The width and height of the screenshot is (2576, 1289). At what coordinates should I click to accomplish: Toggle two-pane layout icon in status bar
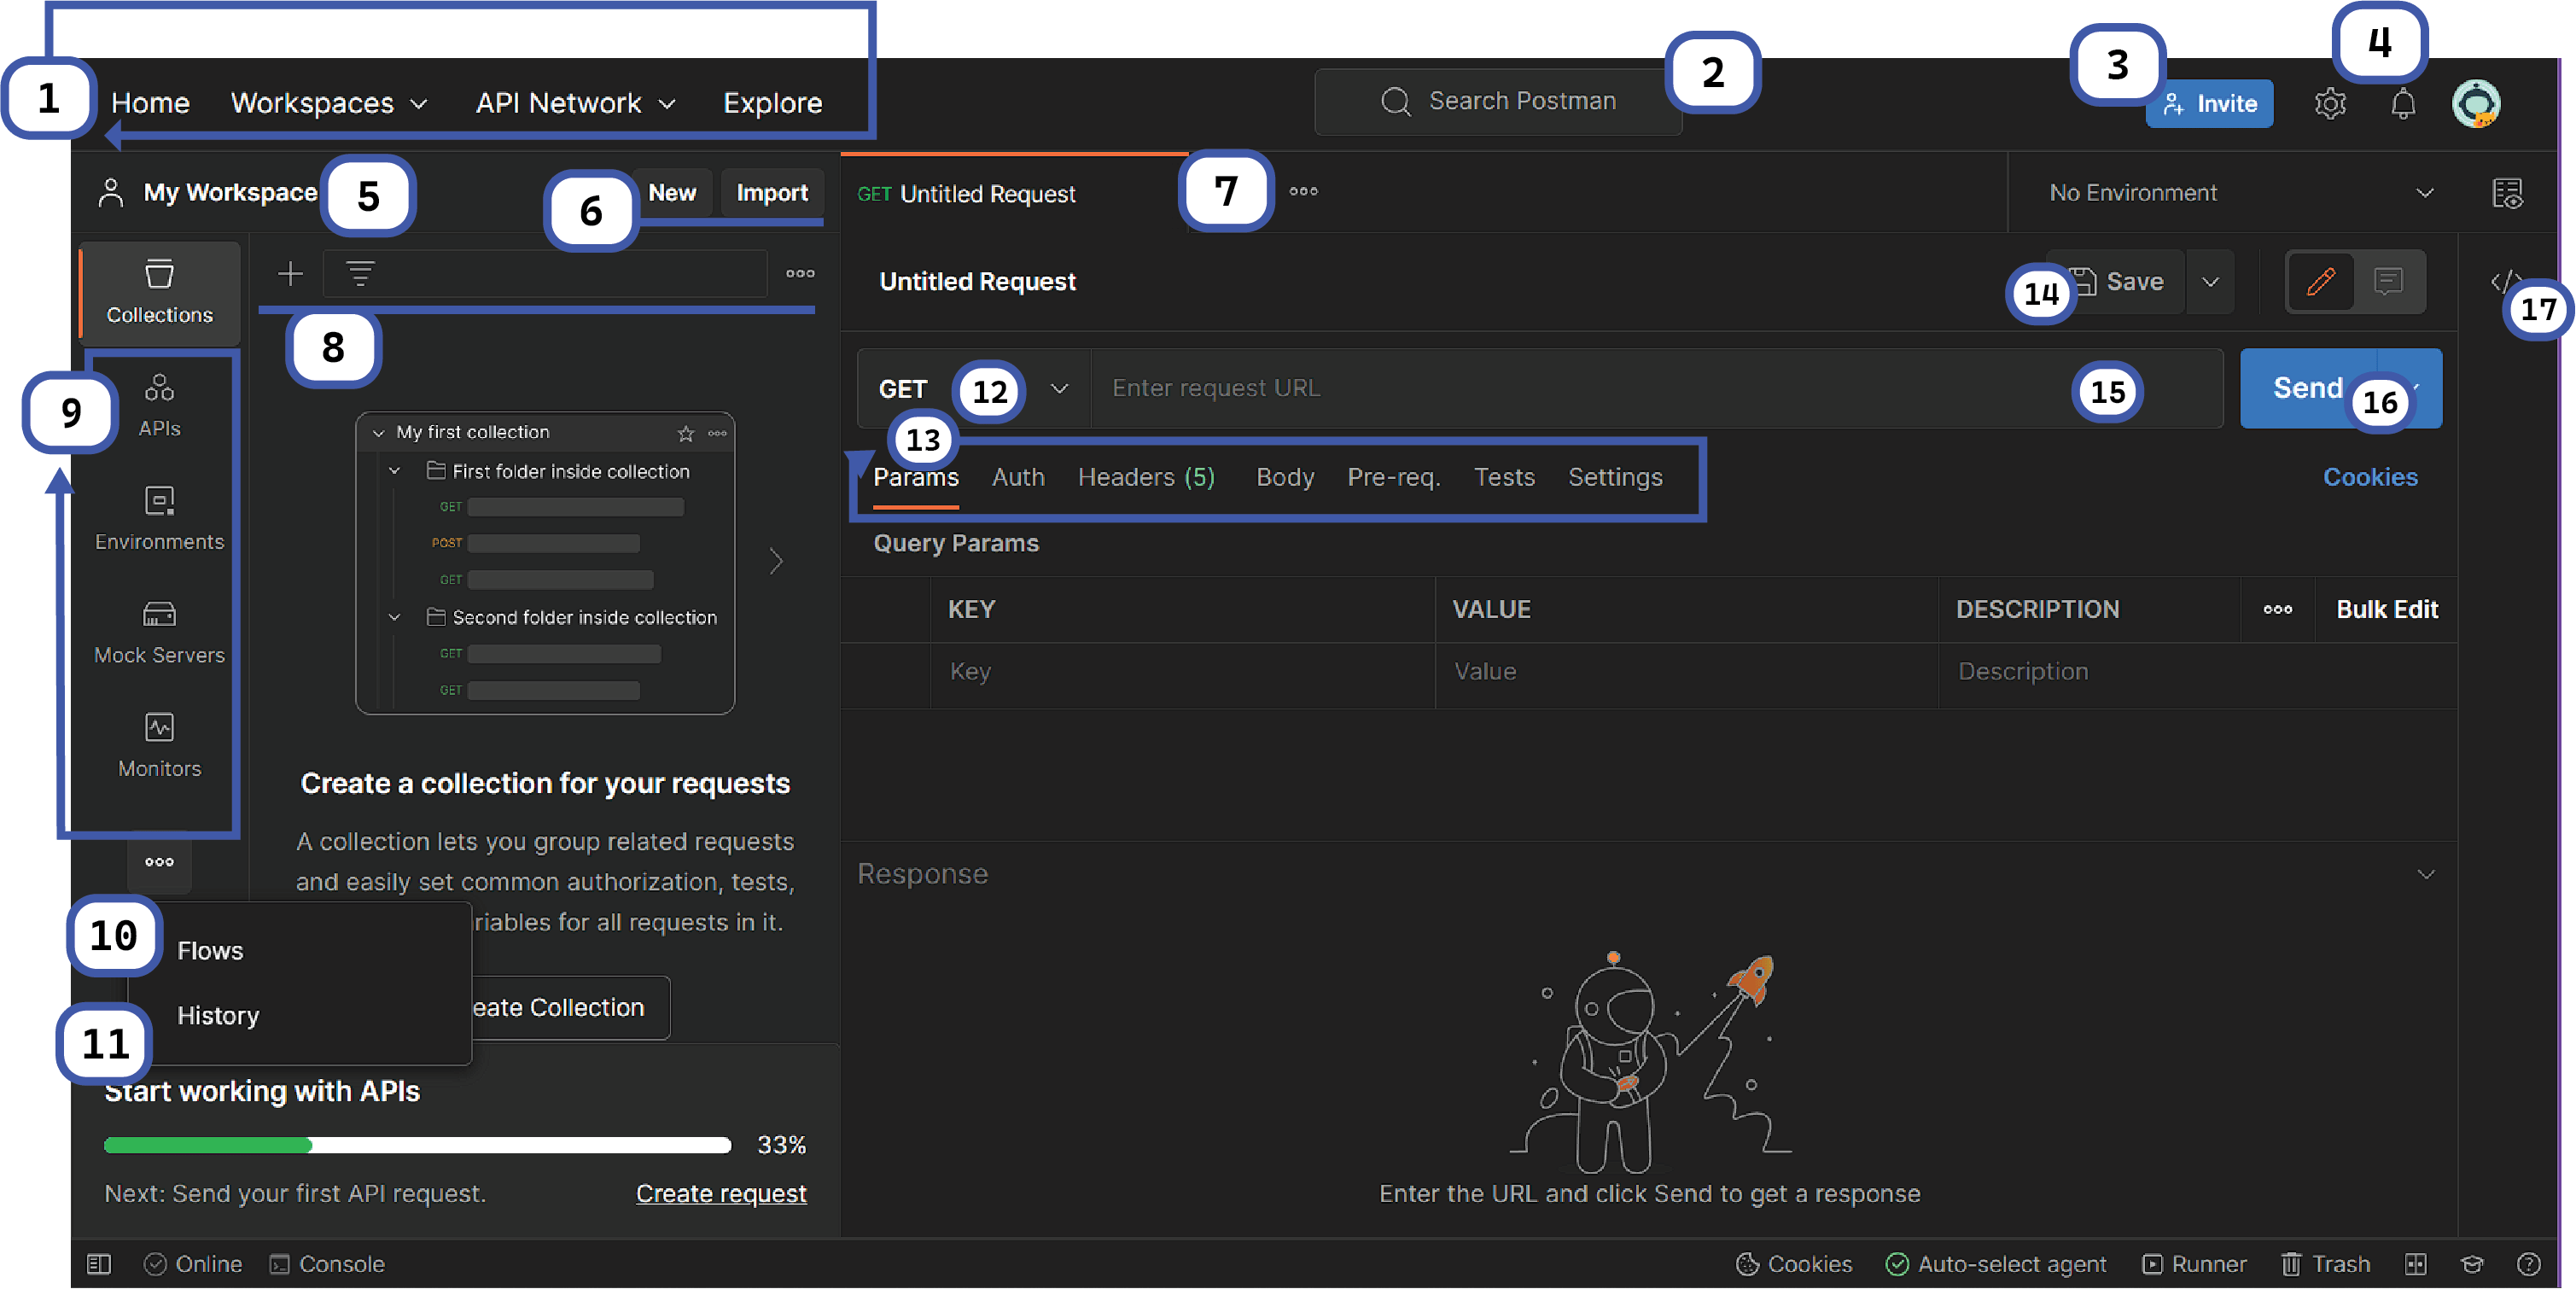pos(2415,1264)
